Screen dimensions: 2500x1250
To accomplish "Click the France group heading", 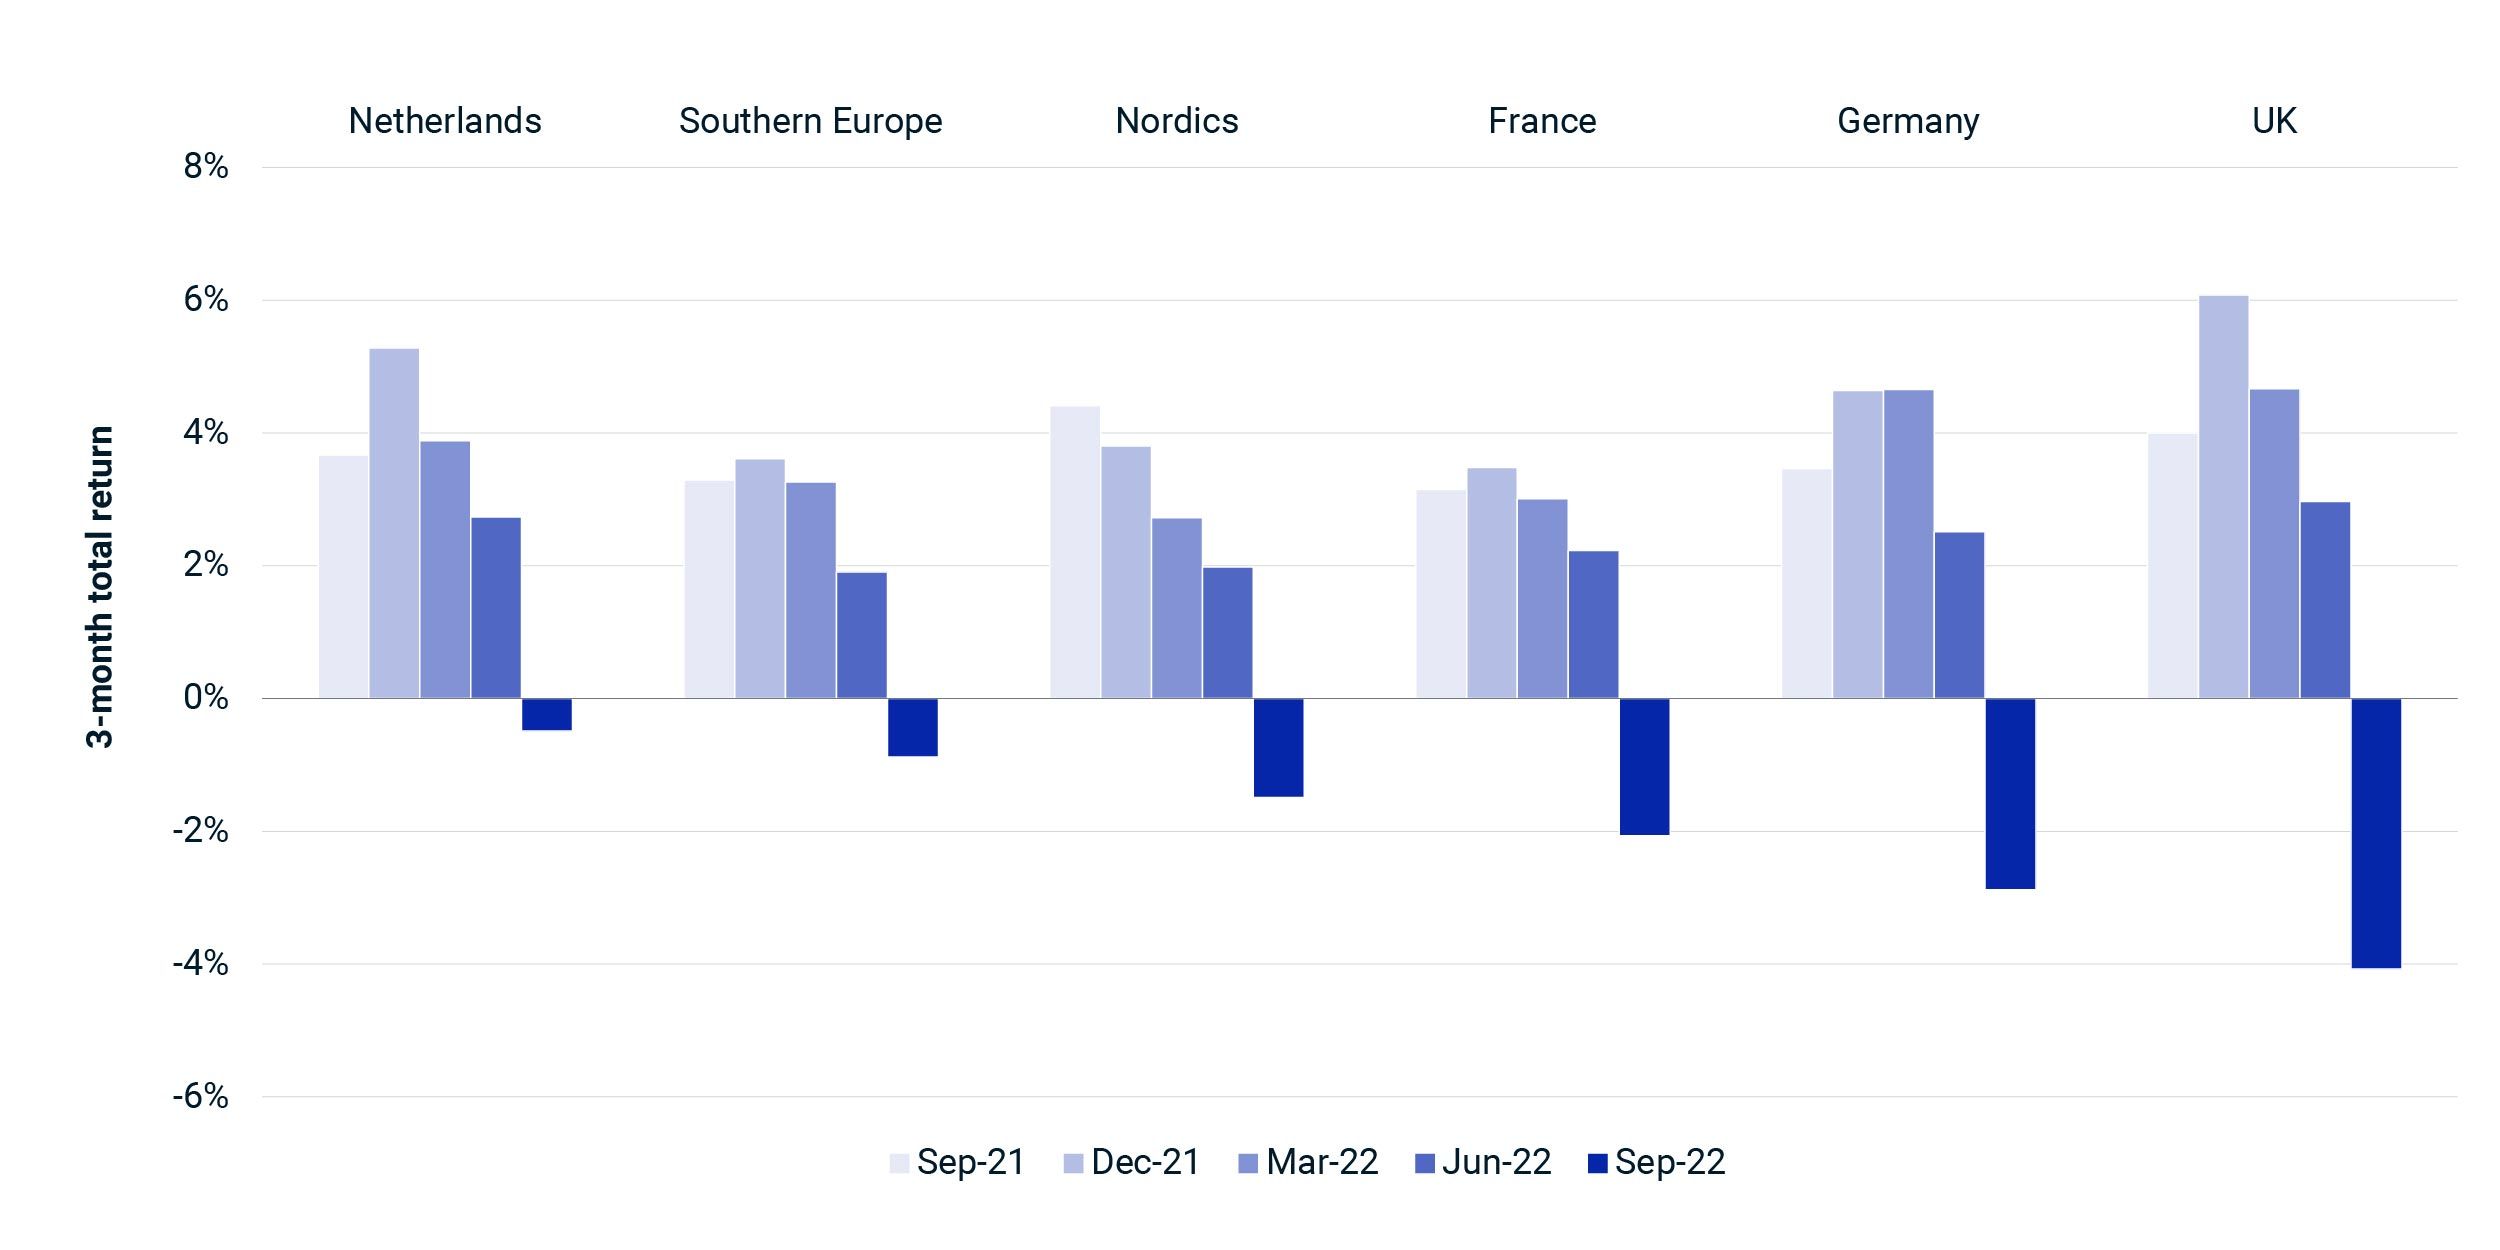I will coord(1542,121).
